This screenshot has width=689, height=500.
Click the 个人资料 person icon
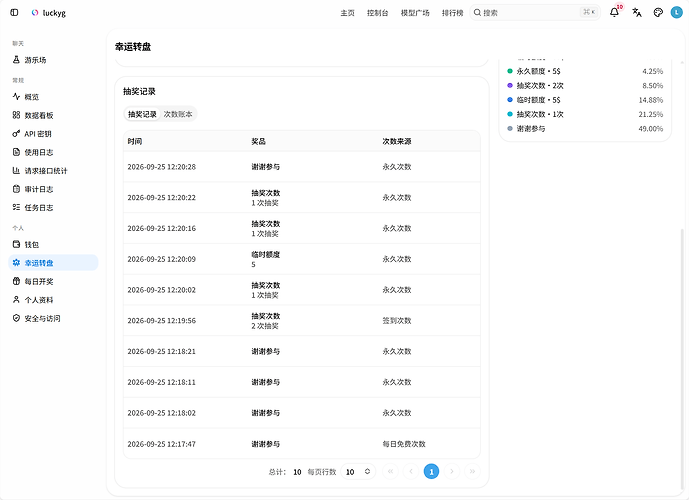[16, 300]
